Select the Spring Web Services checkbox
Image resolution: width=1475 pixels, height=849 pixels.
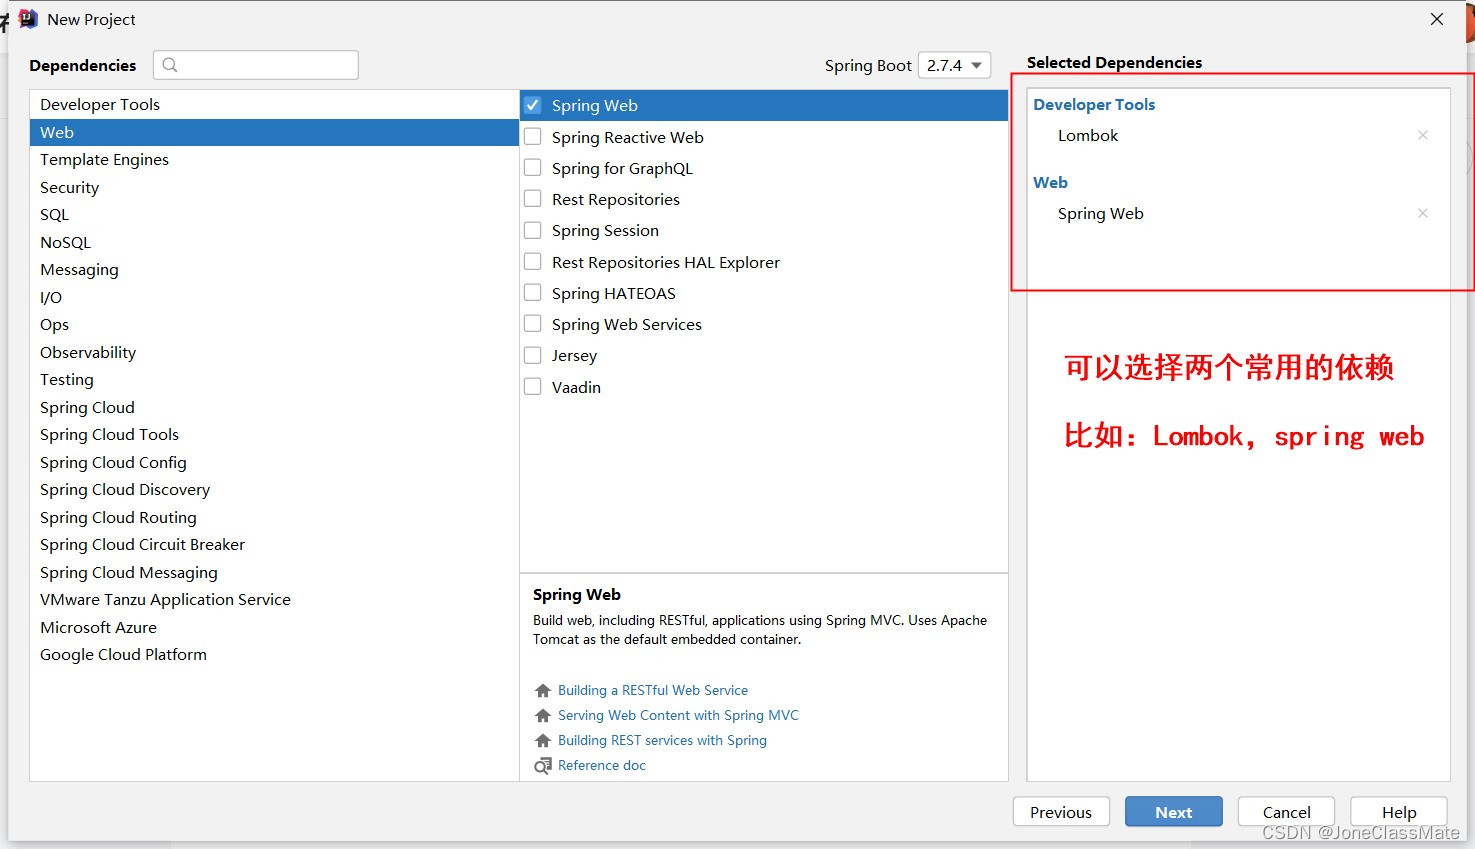point(533,324)
